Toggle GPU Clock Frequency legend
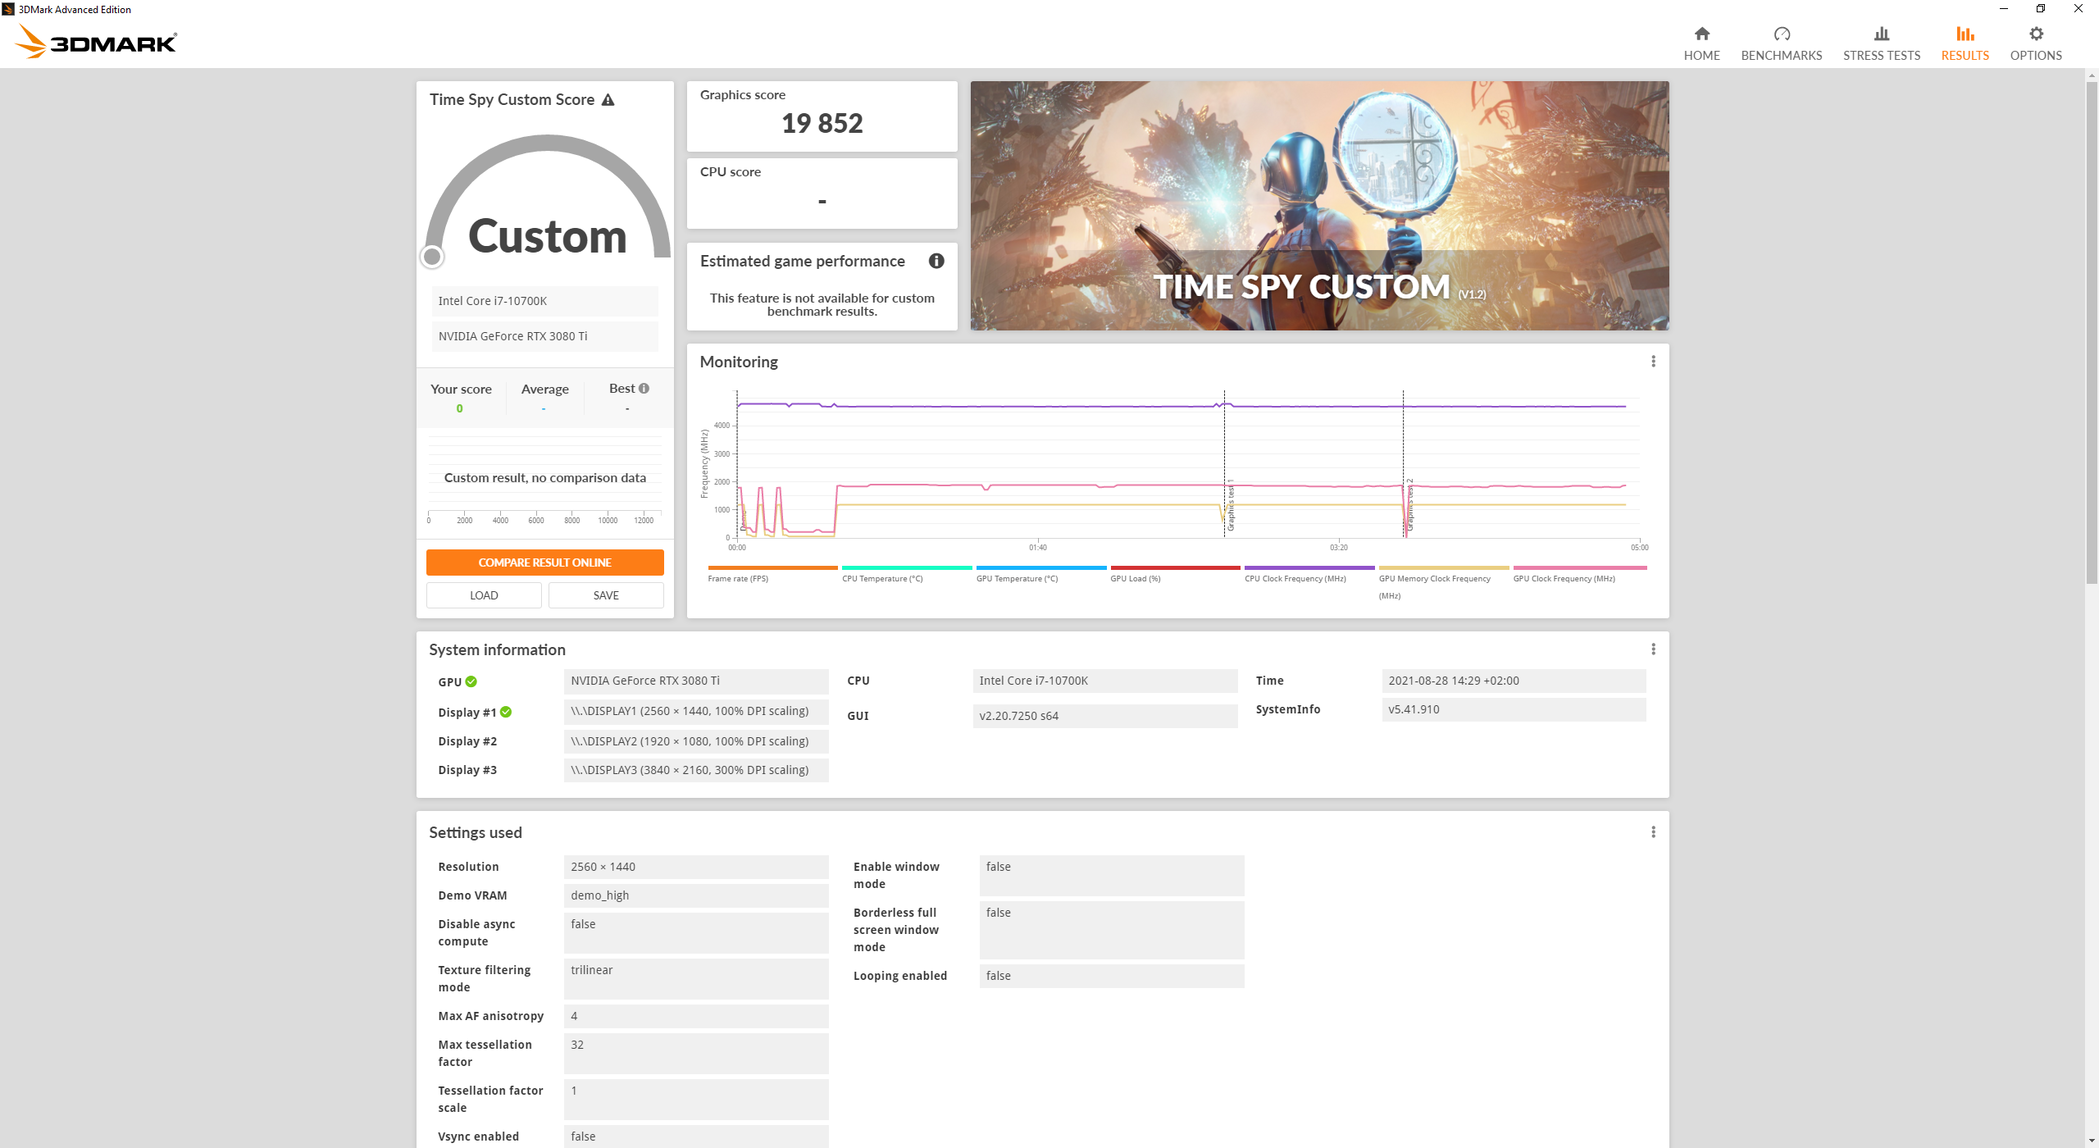This screenshot has width=2099, height=1148. pyautogui.click(x=1579, y=574)
